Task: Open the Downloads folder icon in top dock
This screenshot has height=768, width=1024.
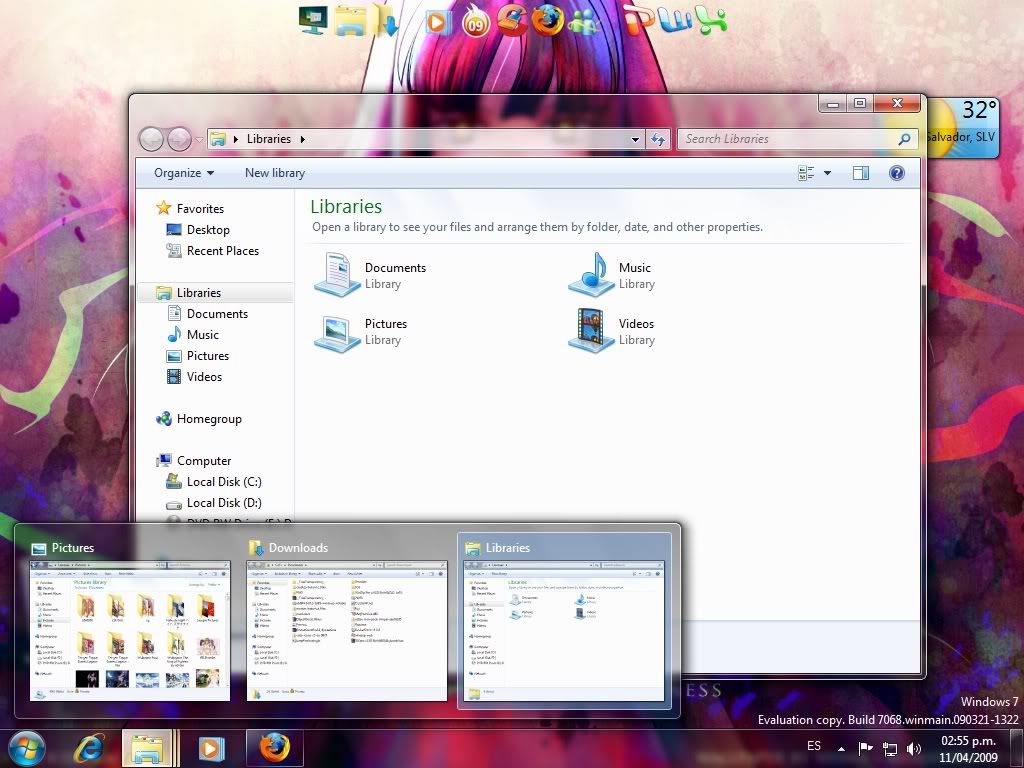Action: pyautogui.click(x=385, y=20)
